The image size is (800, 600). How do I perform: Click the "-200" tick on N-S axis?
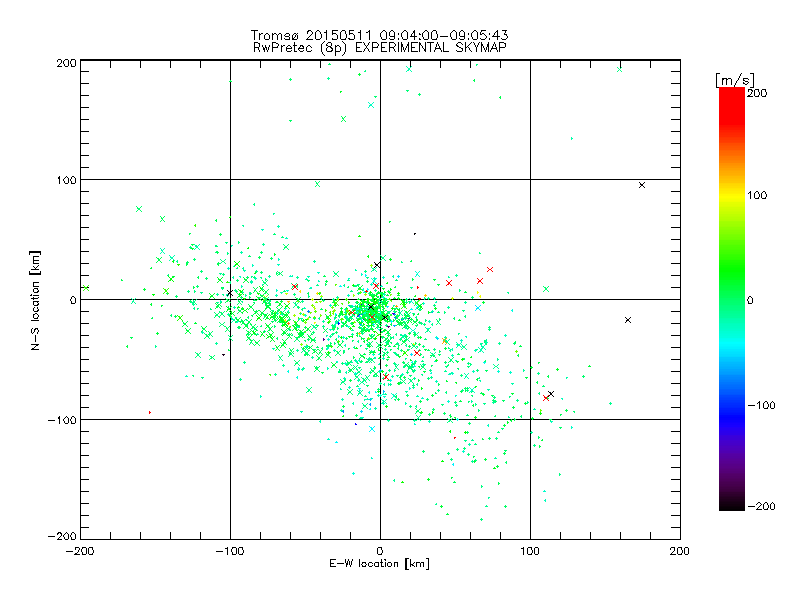click(x=62, y=536)
